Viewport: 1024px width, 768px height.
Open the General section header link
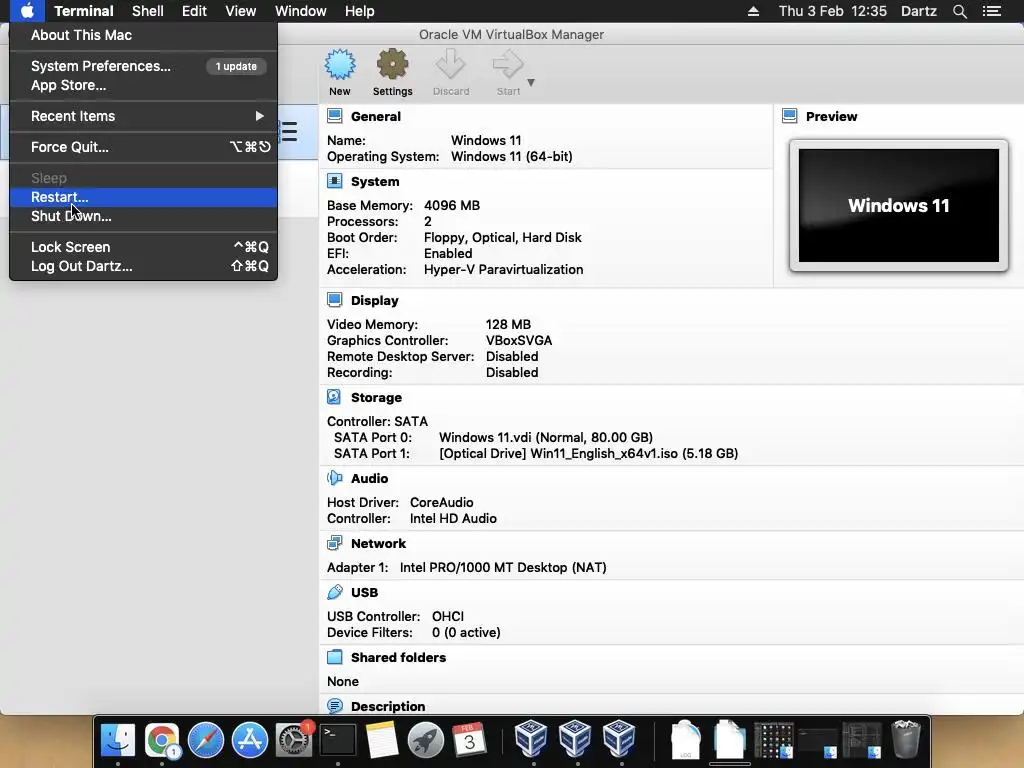coord(376,116)
